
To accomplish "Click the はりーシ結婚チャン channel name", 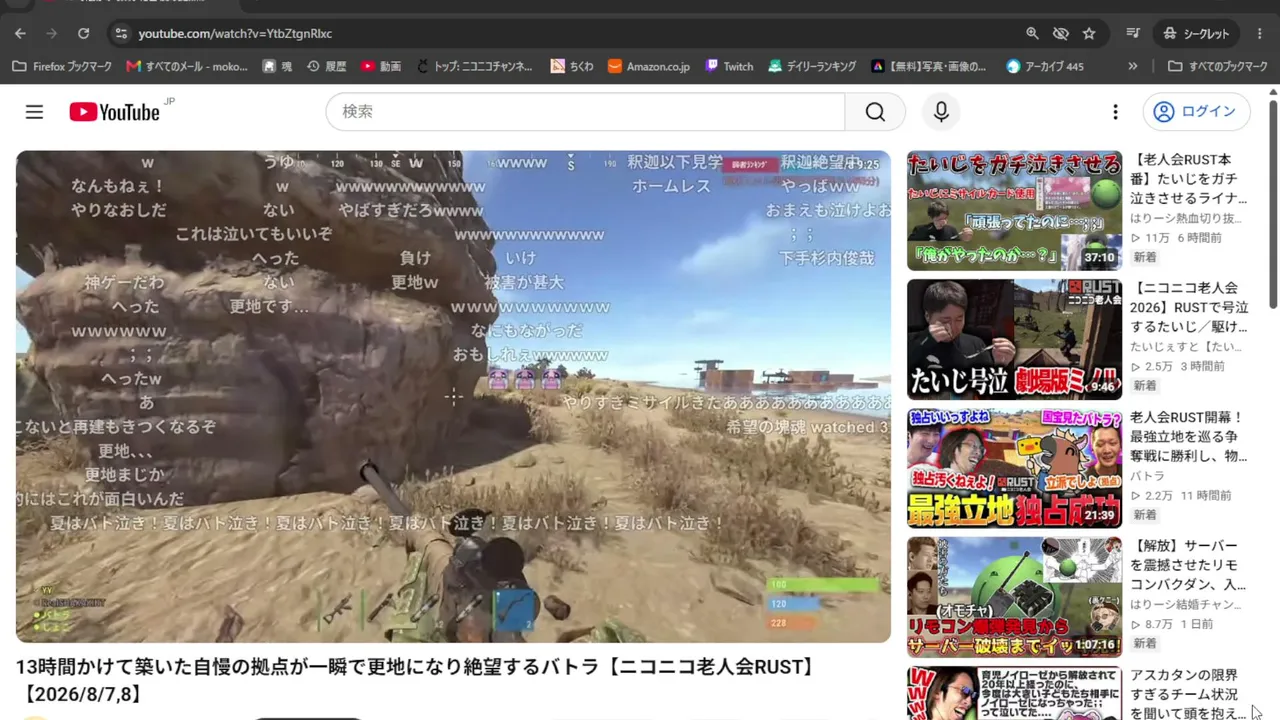I will pyautogui.click(x=1186, y=605).
